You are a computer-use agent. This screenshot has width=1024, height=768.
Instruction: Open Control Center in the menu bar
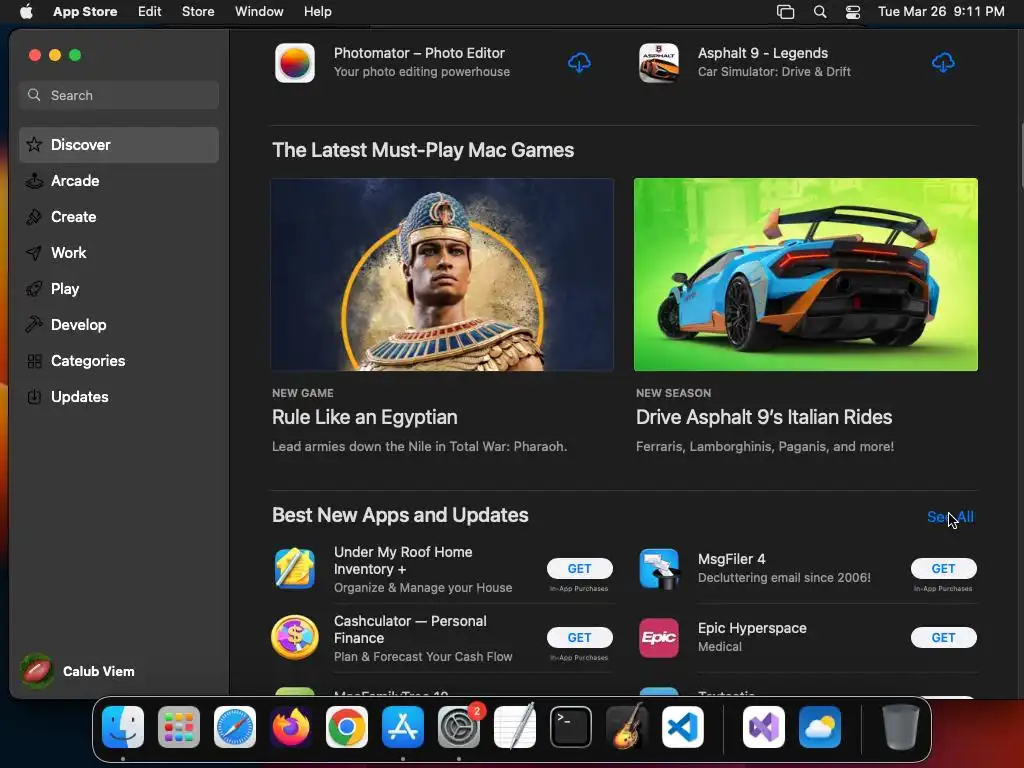853,12
